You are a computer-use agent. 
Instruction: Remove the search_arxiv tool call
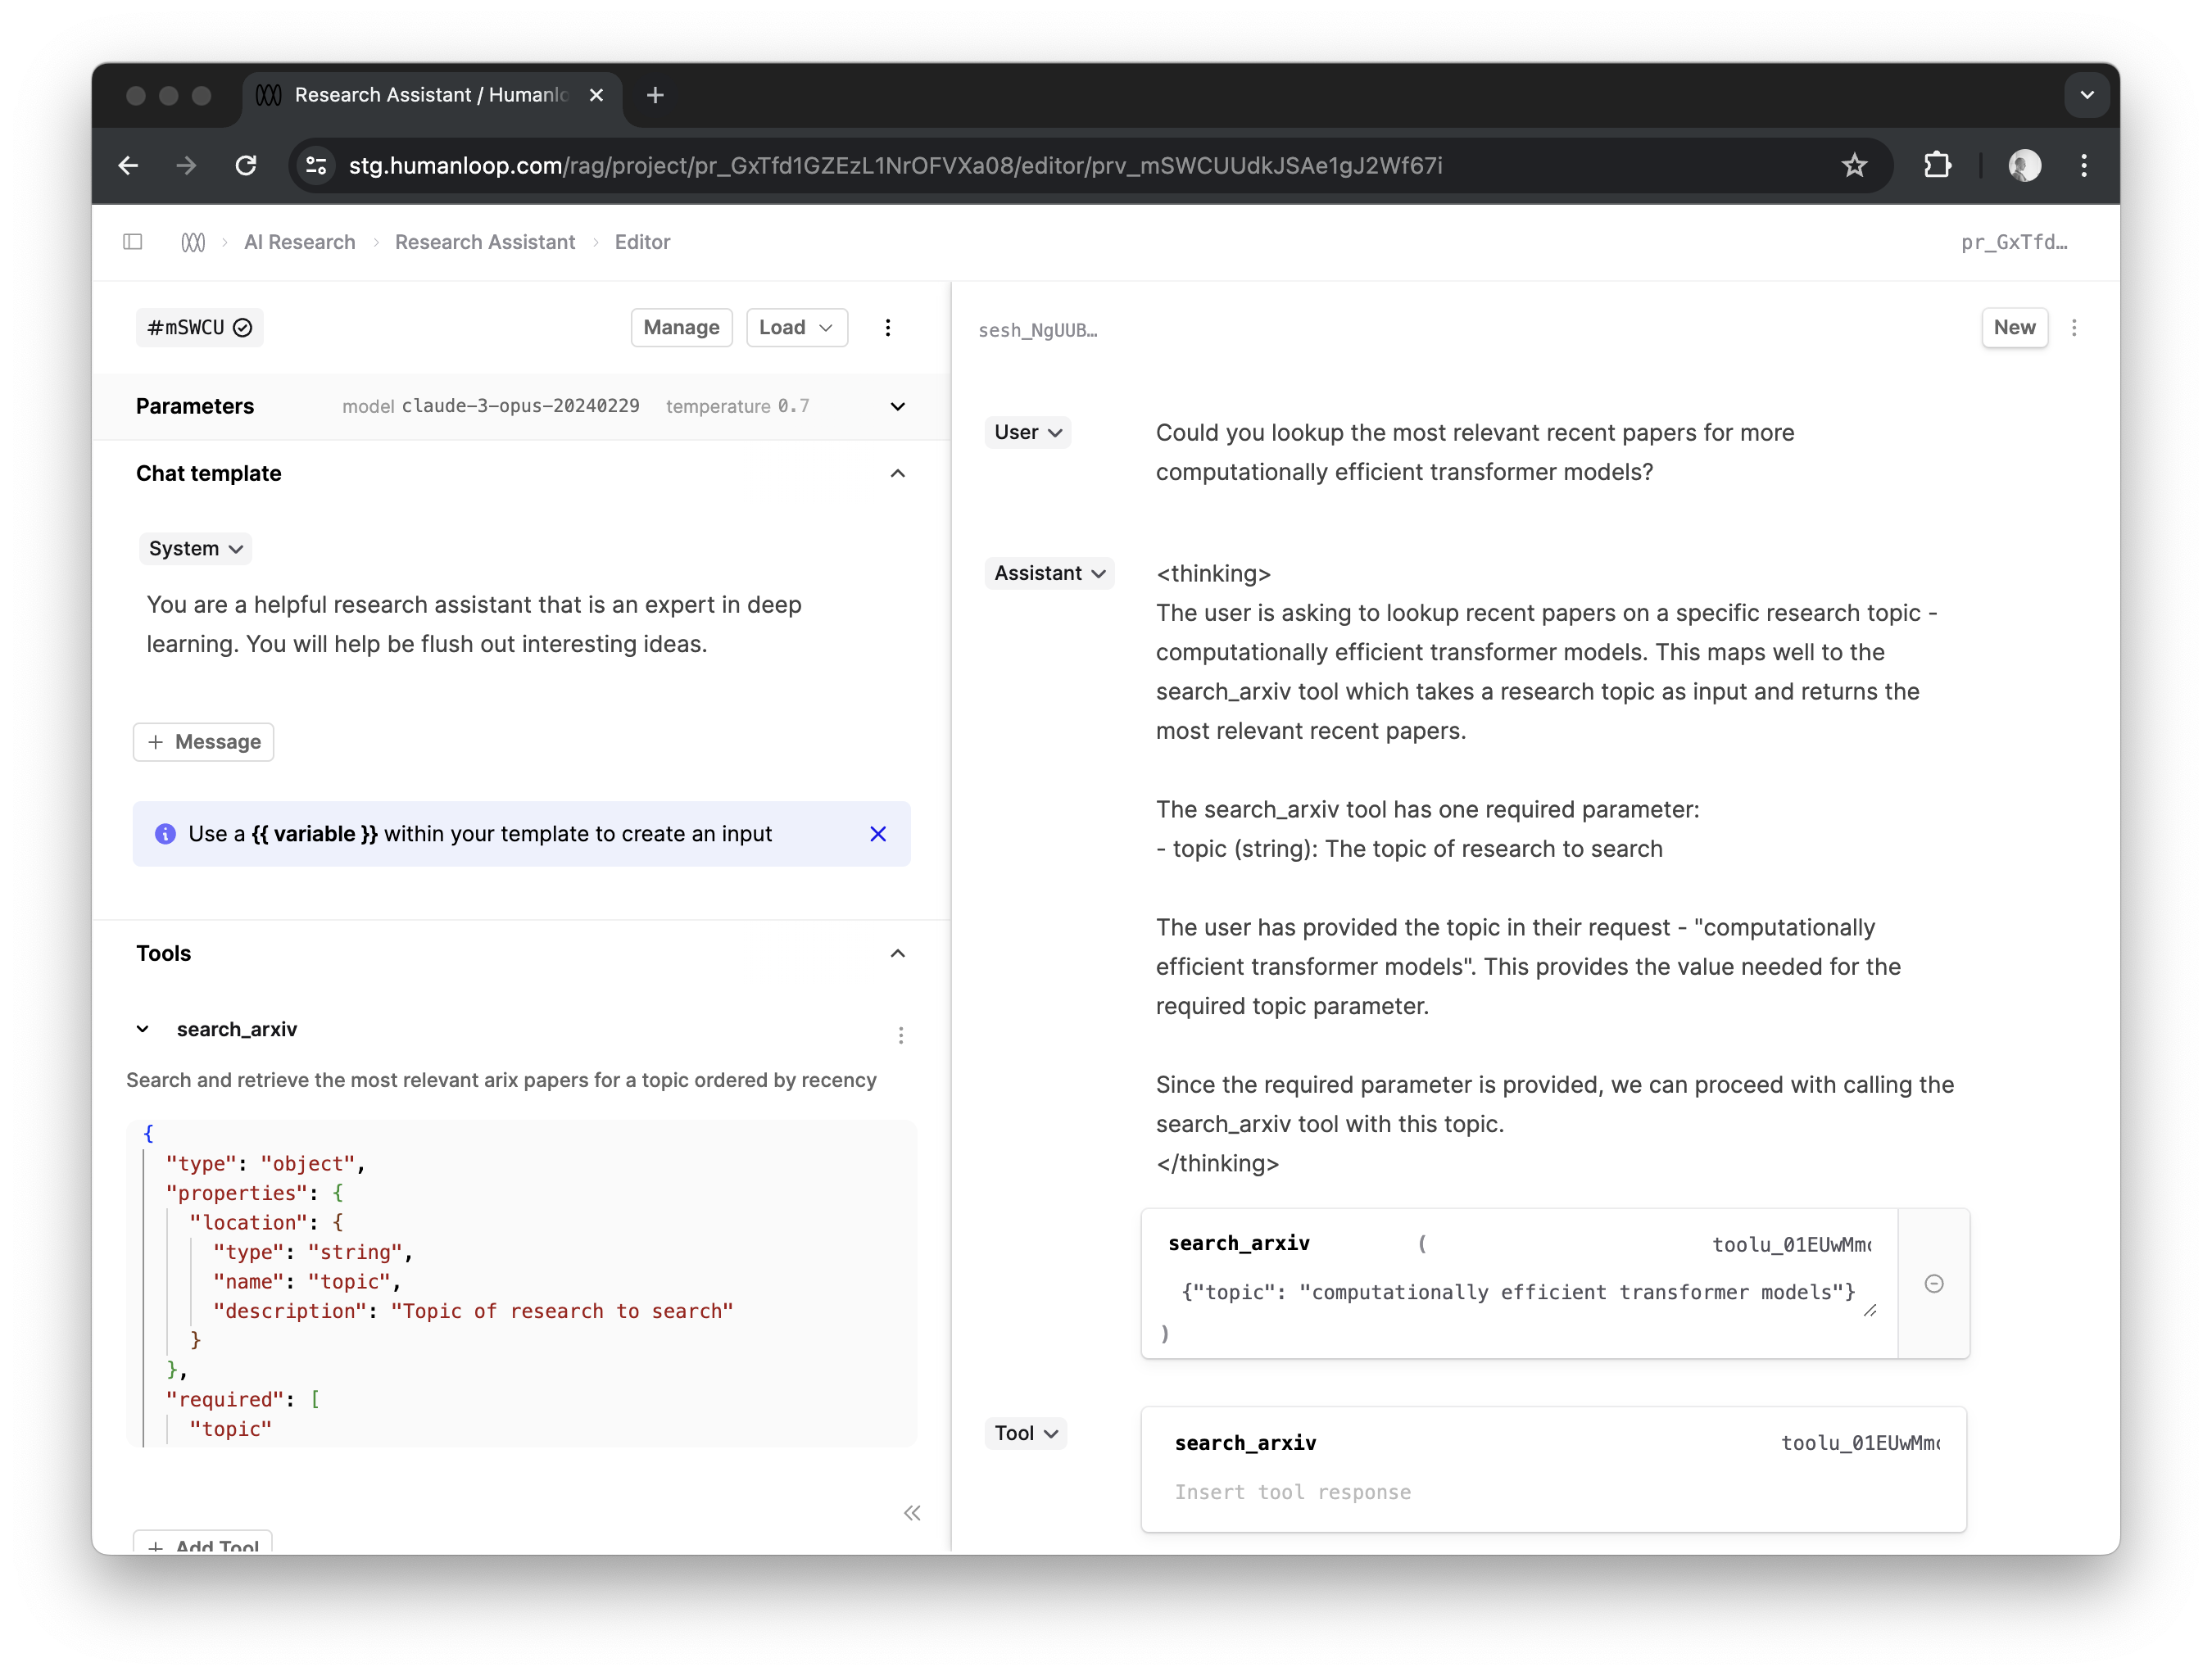(x=1934, y=1284)
